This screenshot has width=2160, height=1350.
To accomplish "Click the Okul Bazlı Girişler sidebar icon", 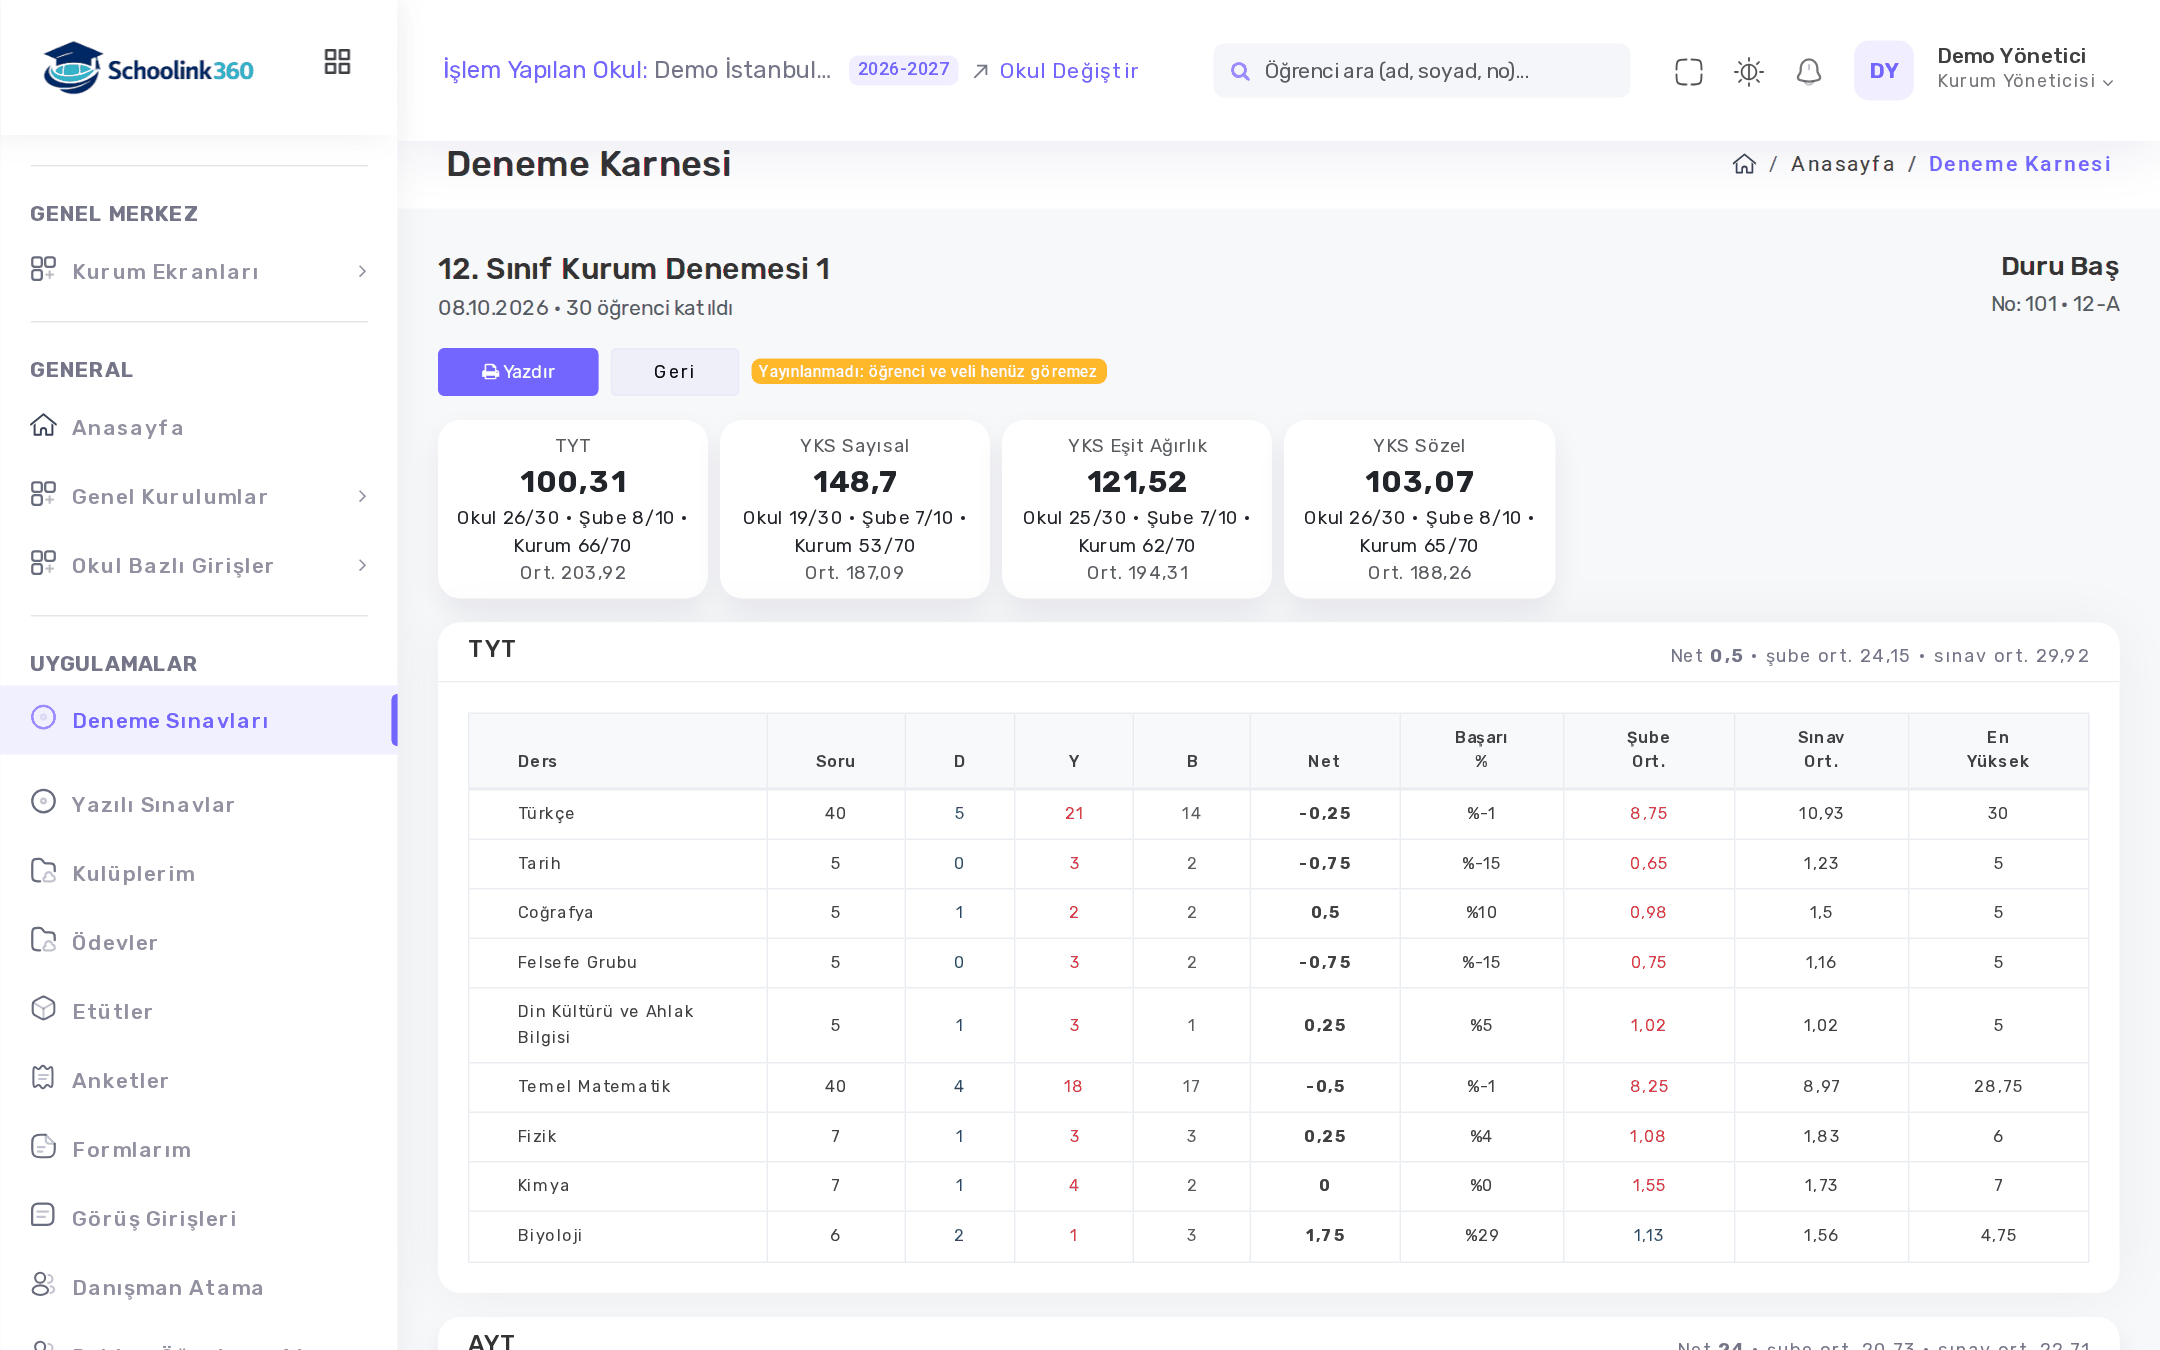I will coord(43,563).
